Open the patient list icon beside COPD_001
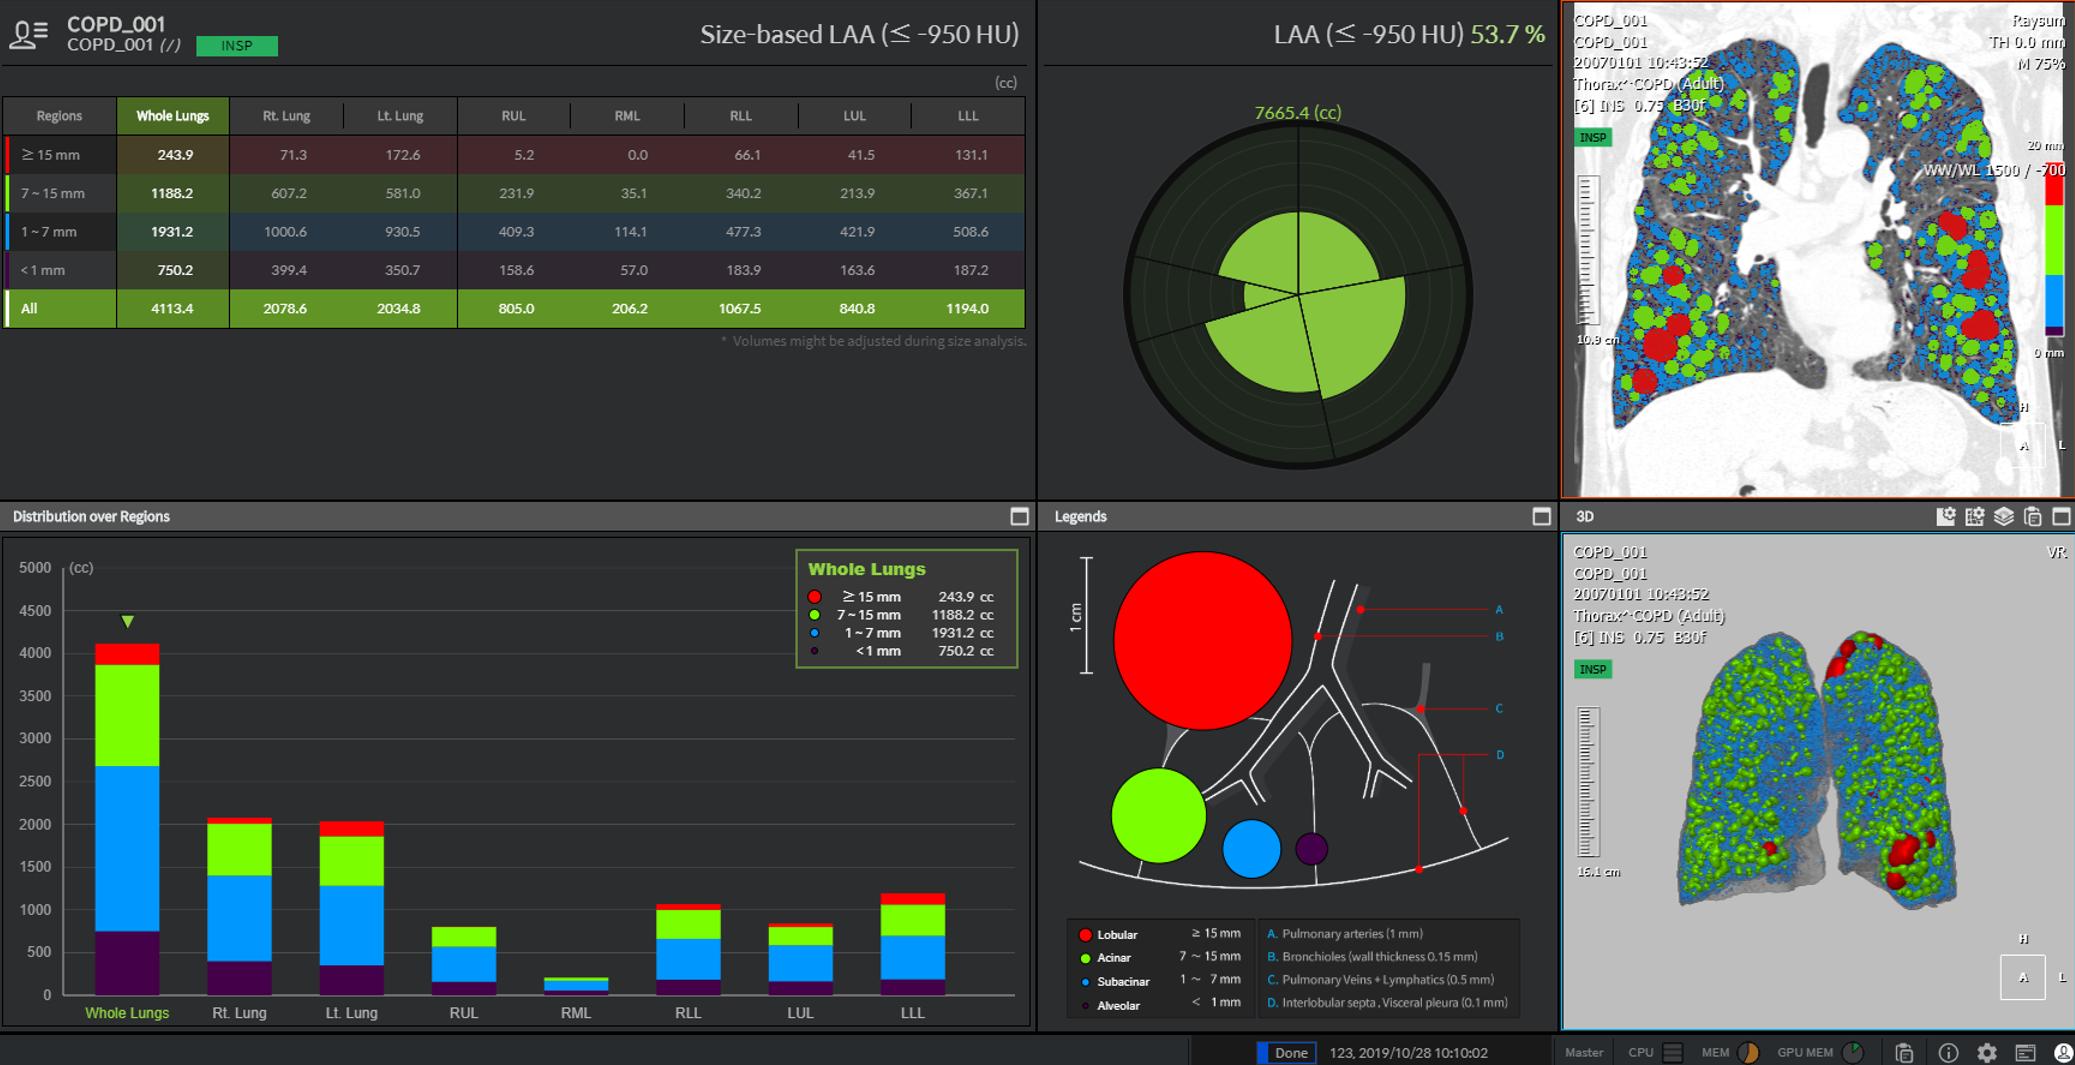Viewport: 2075px width, 1065px height. pos(28,35)
